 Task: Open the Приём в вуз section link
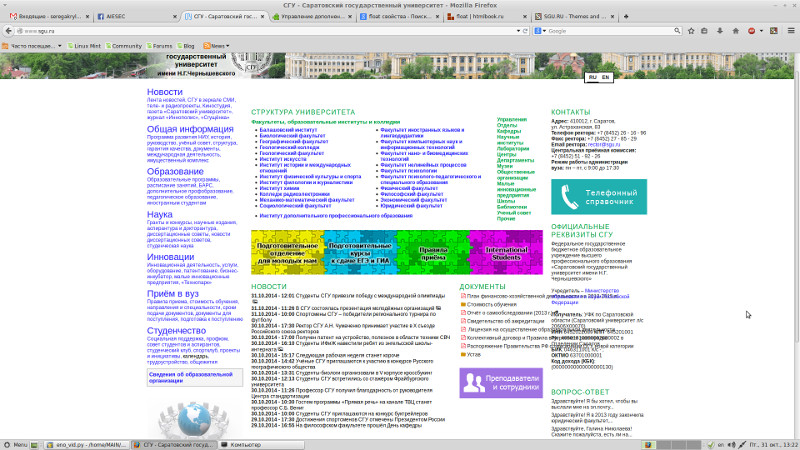(172, 293)
